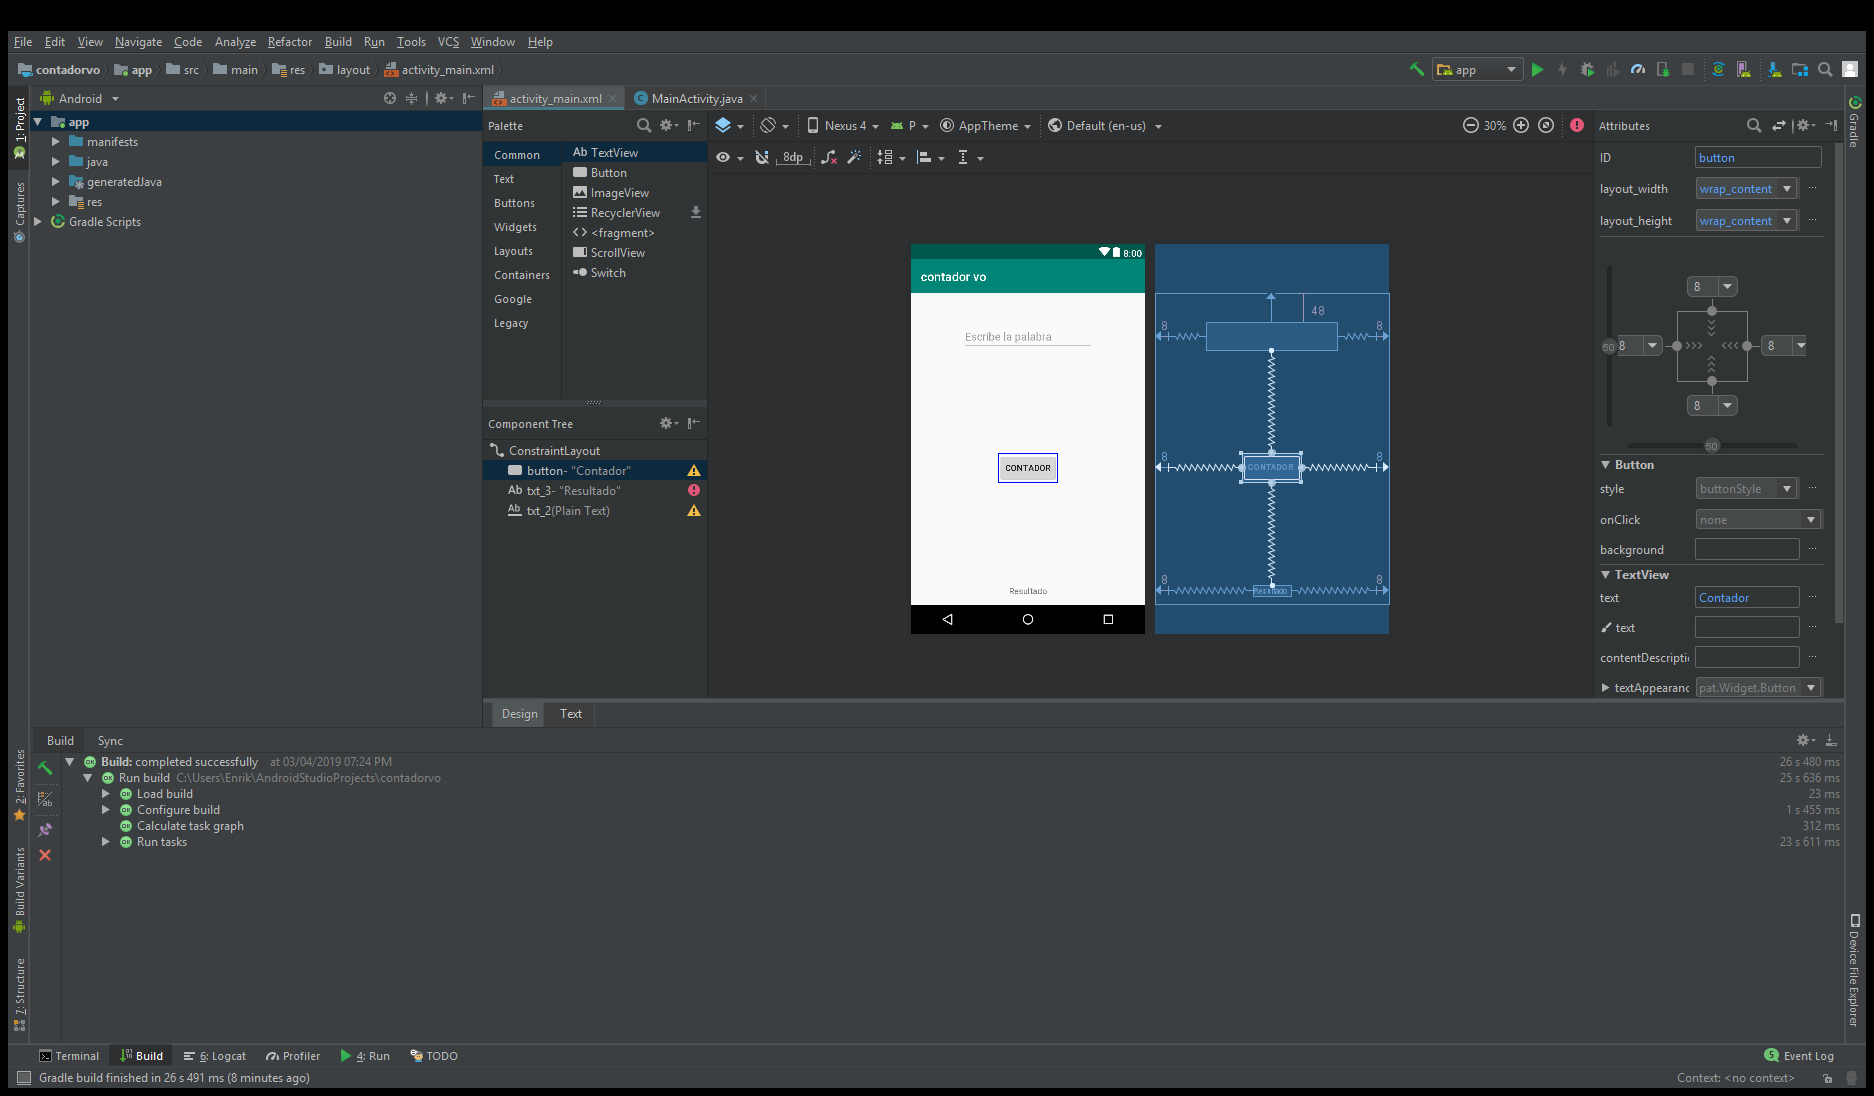Screen dimensions: 1874x1096
Task: Switch to the Sync tab
Action: [x=110, y=741]
